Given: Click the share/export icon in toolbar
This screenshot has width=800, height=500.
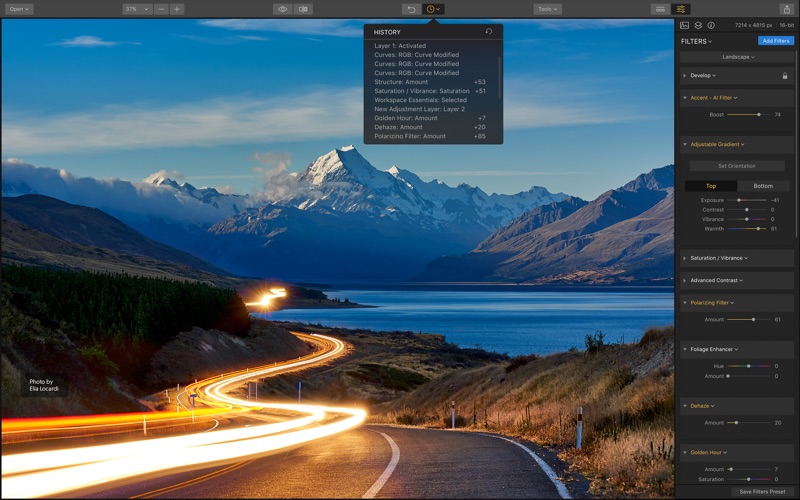Looking at the screenshot, I should 786,9.
